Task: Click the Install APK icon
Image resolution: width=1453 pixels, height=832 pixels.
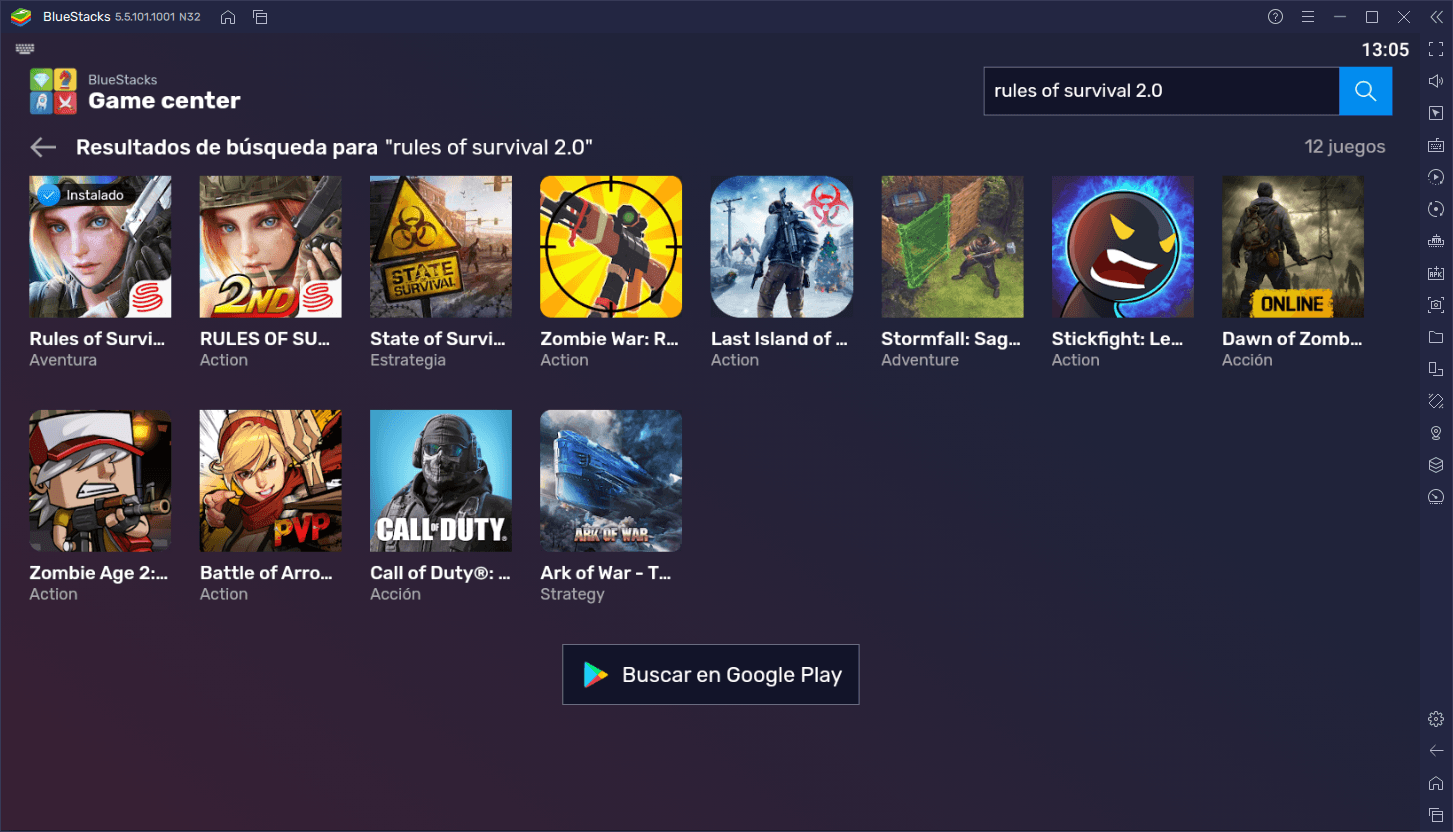Action: (1436, 273)
